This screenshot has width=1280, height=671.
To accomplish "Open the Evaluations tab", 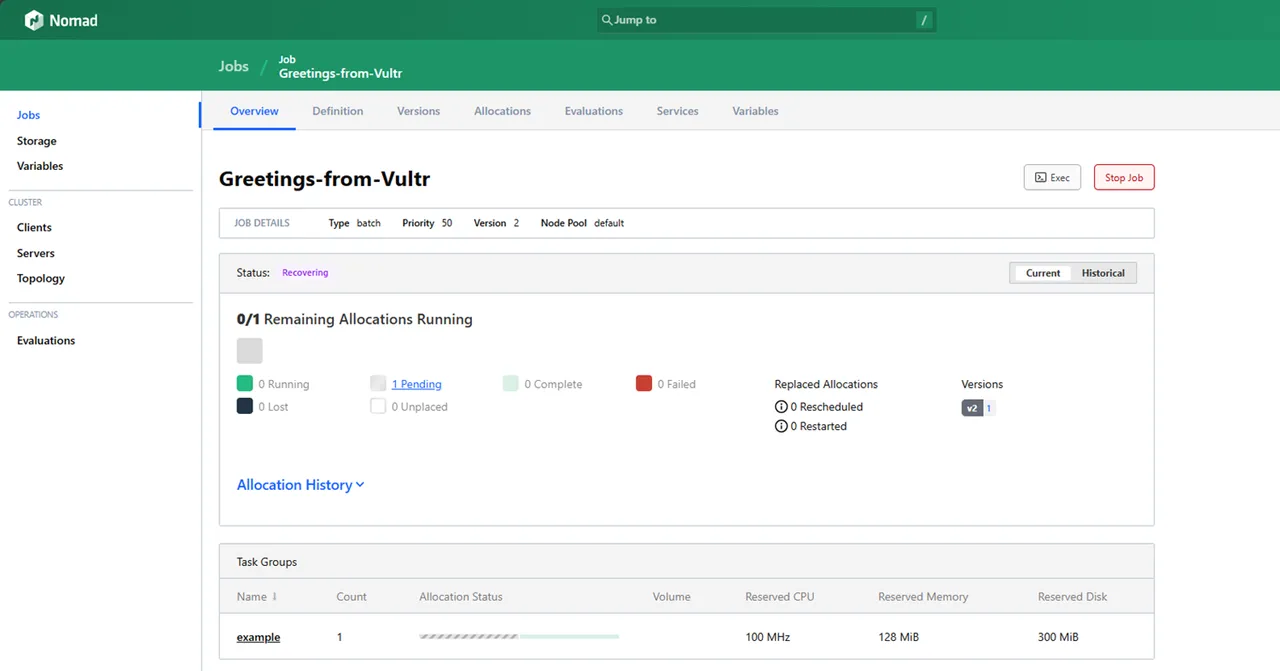I will [594, 111].
